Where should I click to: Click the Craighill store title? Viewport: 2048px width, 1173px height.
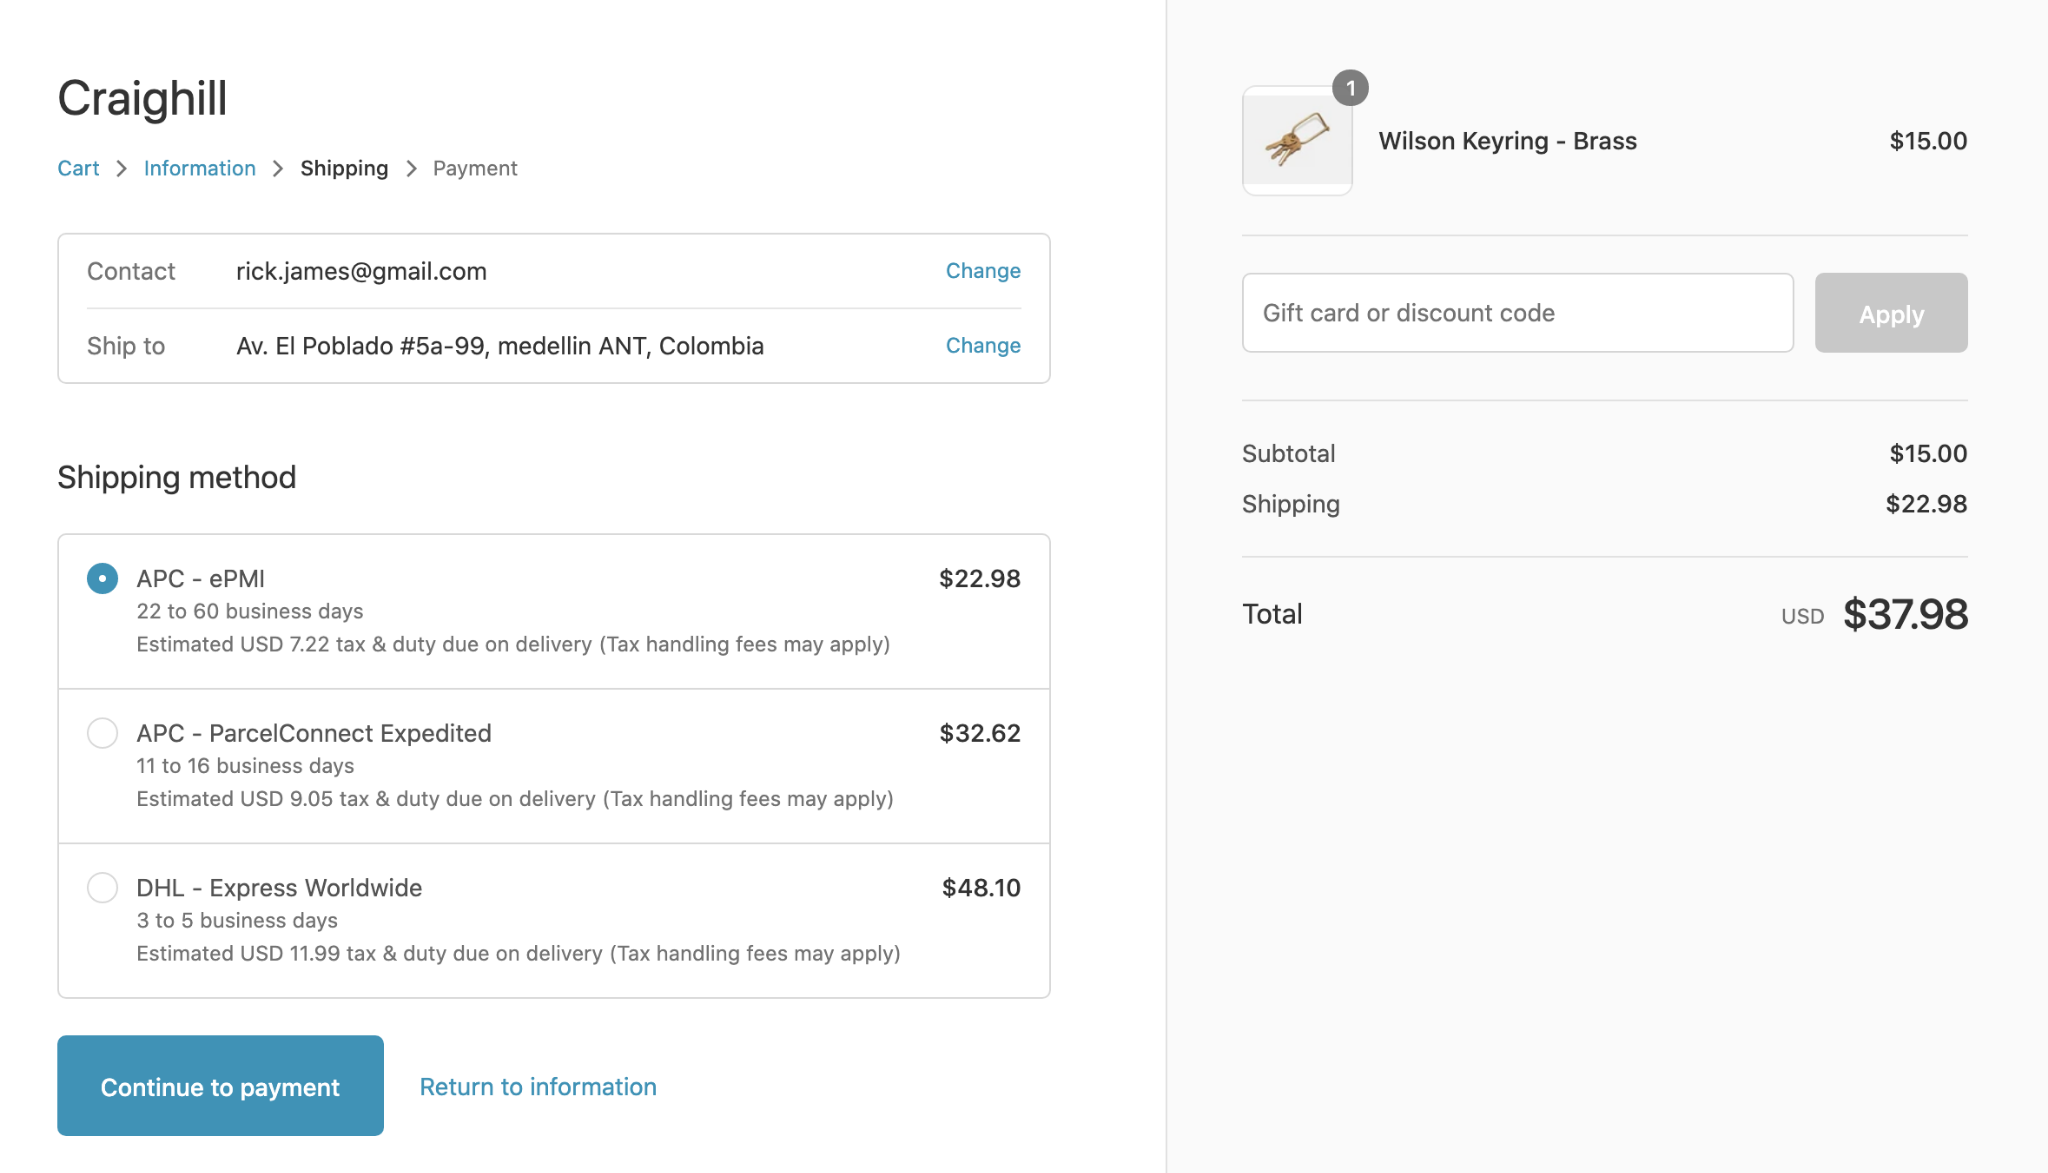click(x=142, y=99)
